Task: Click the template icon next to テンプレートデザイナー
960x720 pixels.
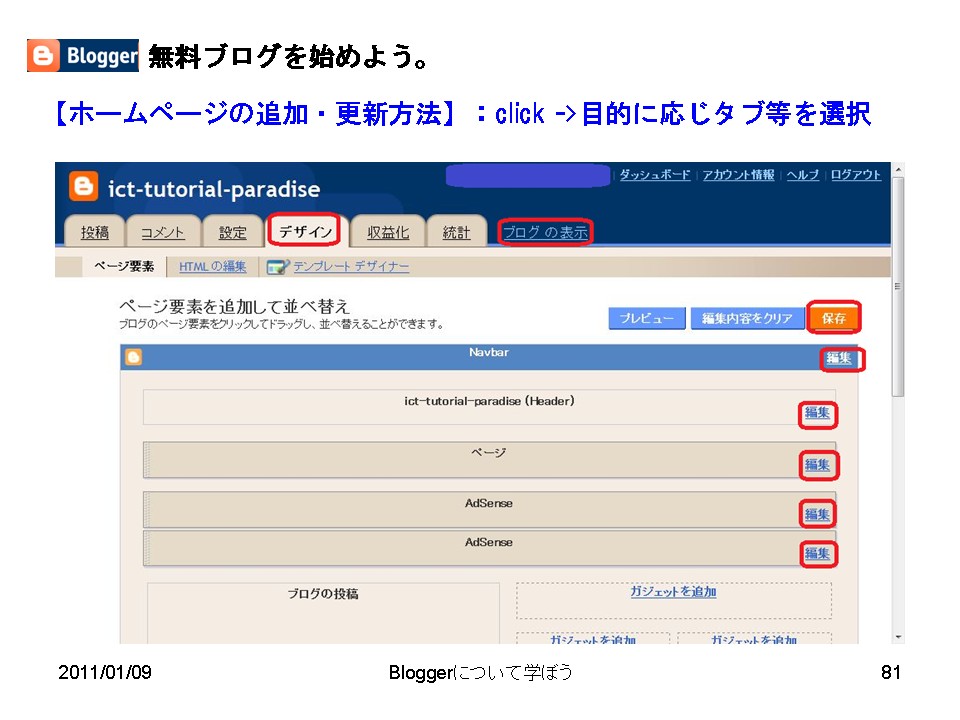Action: pos(276,266)
